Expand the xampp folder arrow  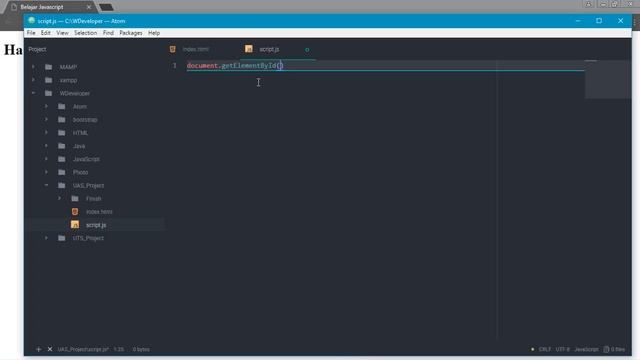[x=33, y=80]
